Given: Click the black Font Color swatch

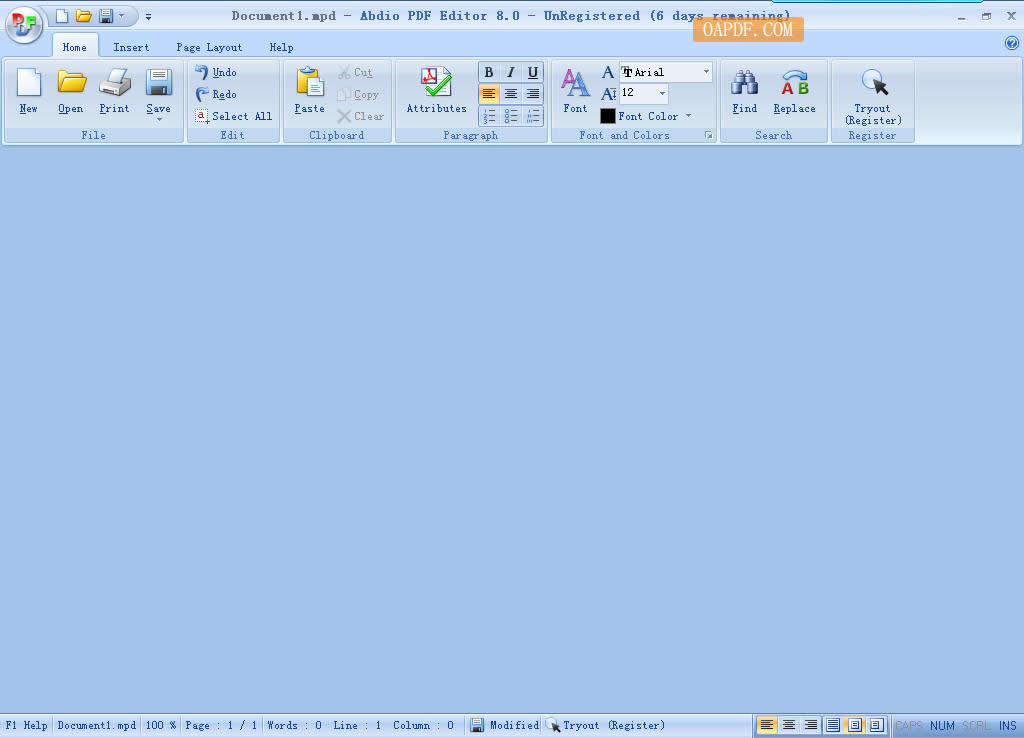Looking at the screenshot, I should point(607,116).
